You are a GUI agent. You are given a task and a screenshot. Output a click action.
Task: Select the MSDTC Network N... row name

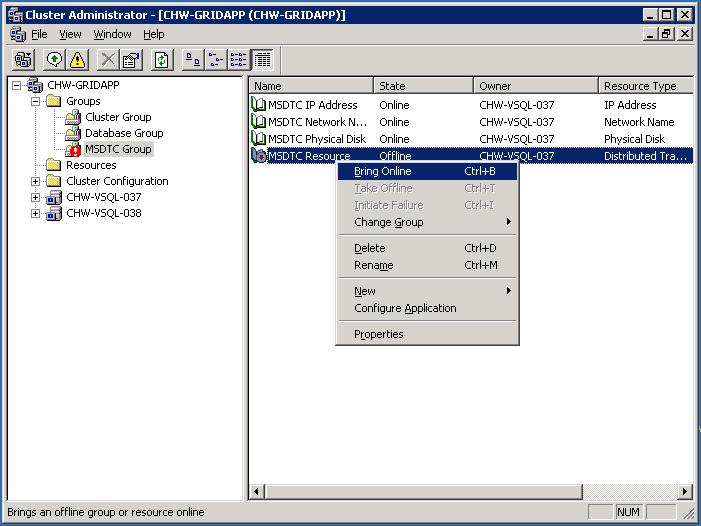[317, 122]
